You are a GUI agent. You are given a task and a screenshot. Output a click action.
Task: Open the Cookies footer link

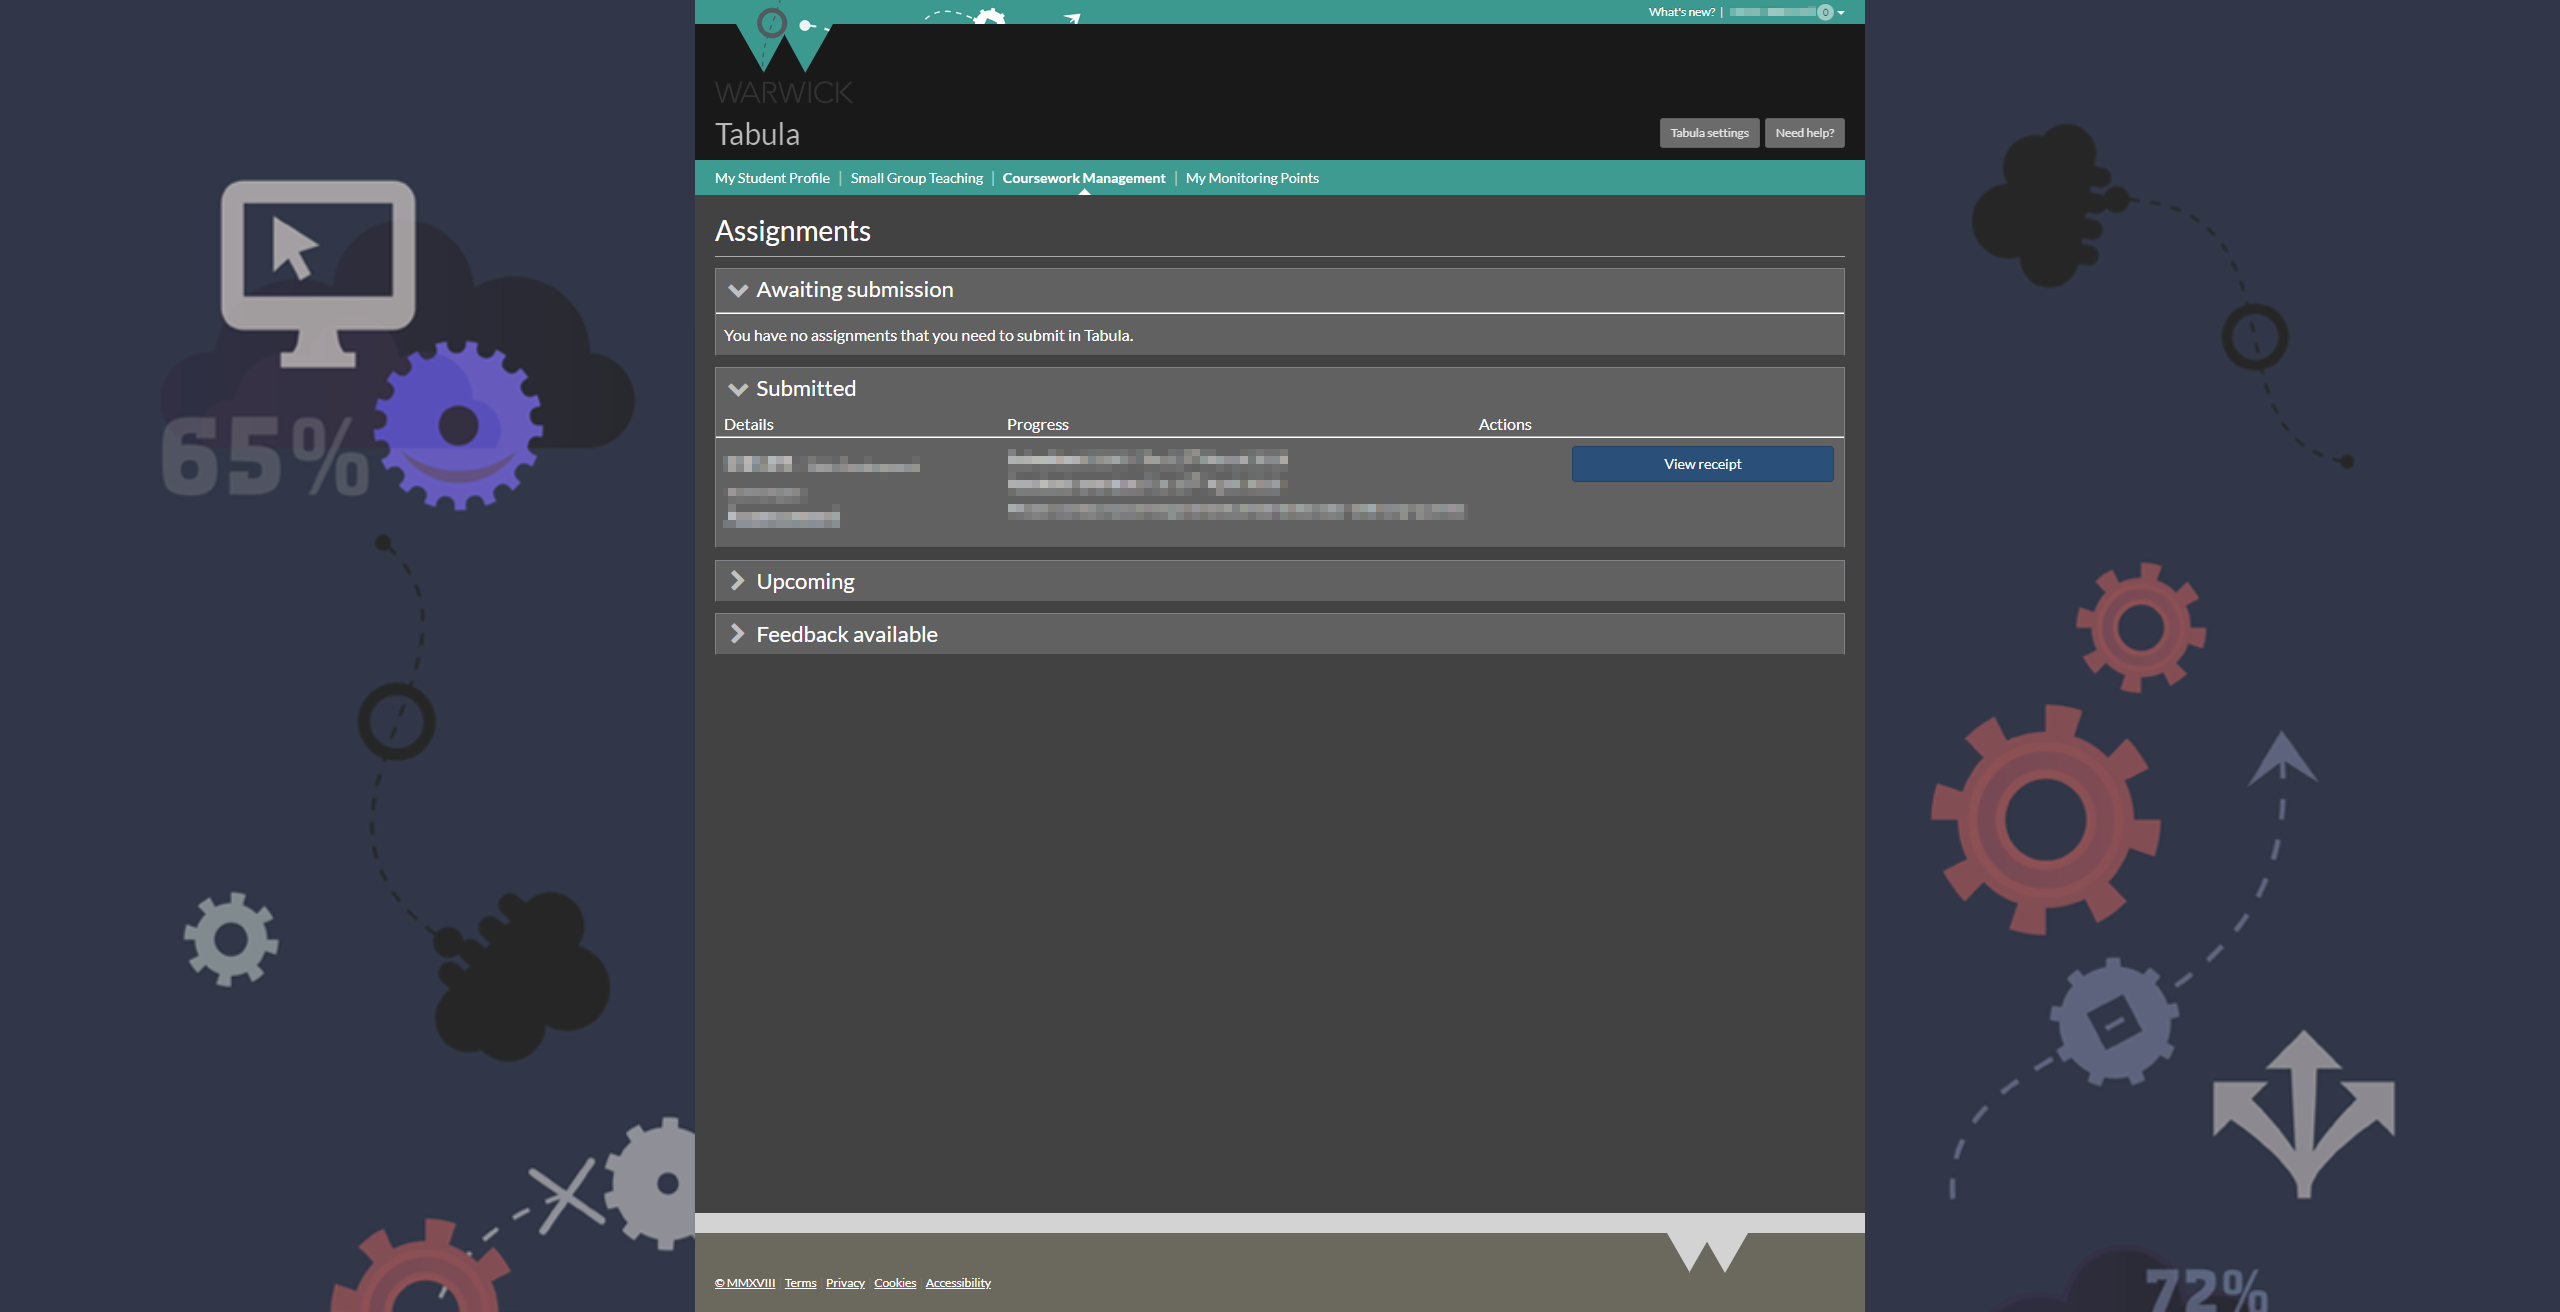[x=895, y=1283]
